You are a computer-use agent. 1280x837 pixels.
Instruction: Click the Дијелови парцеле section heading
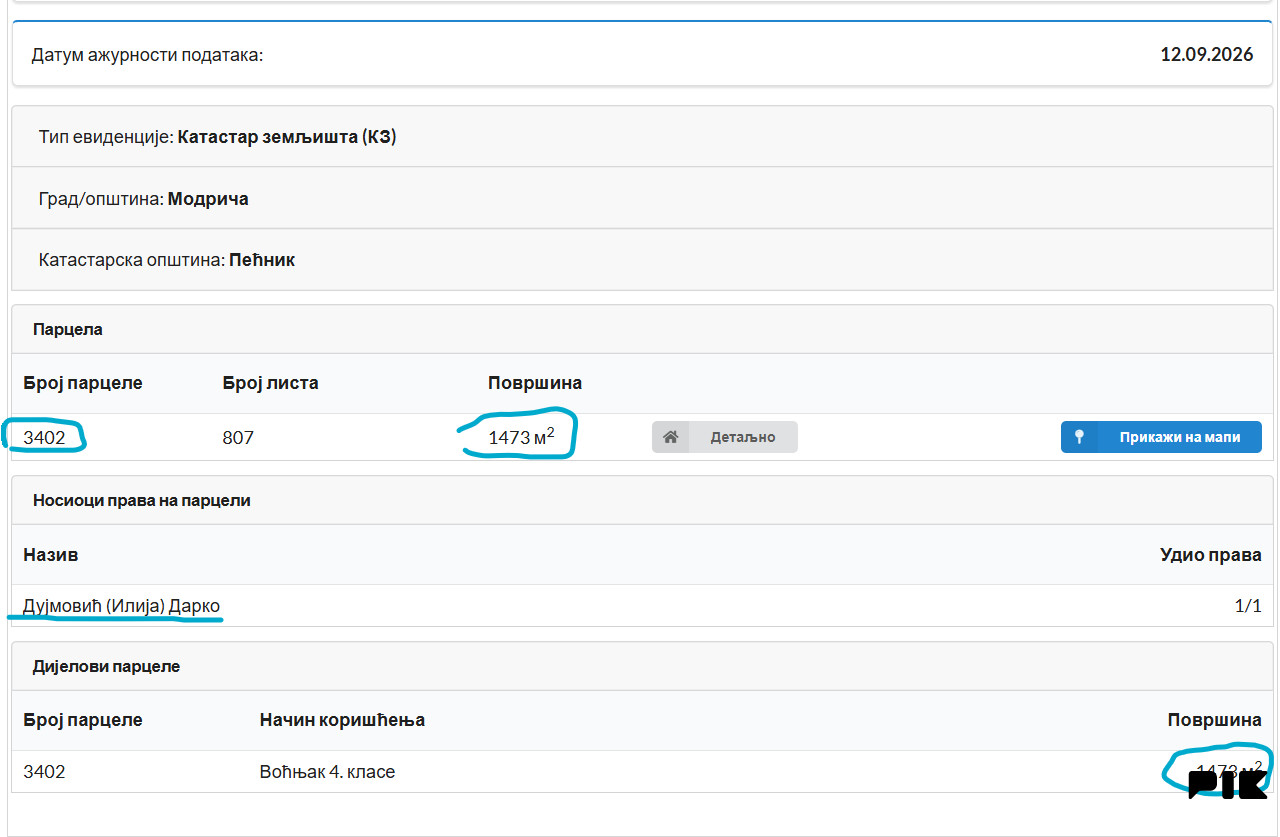[x=107, y=666]
